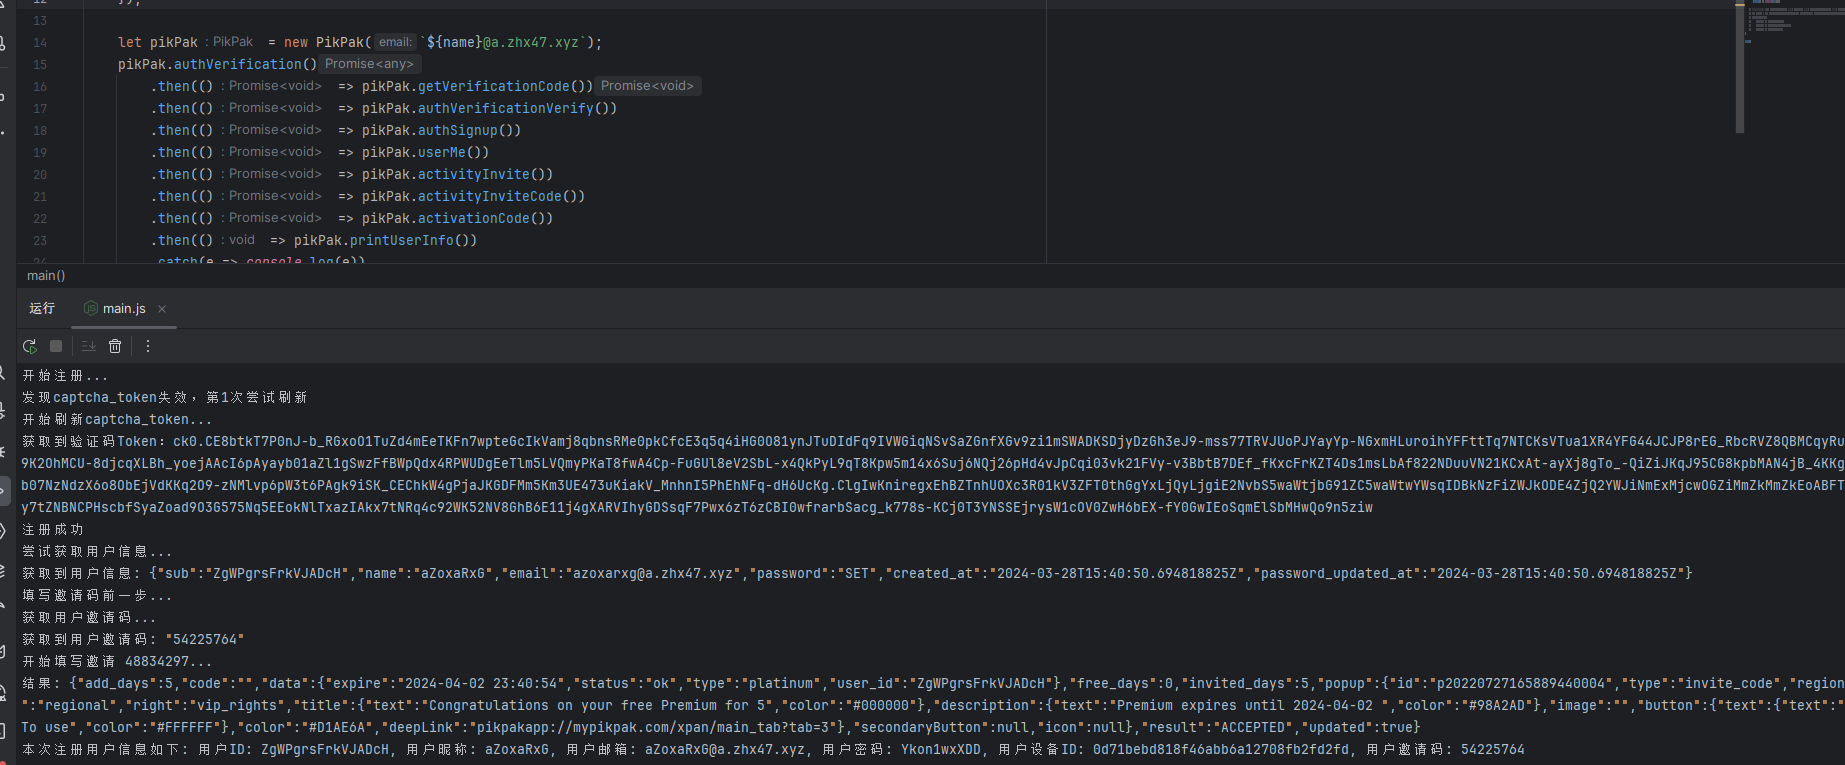Click the editor vertical scrollbar thumb

pos(1740,68)
